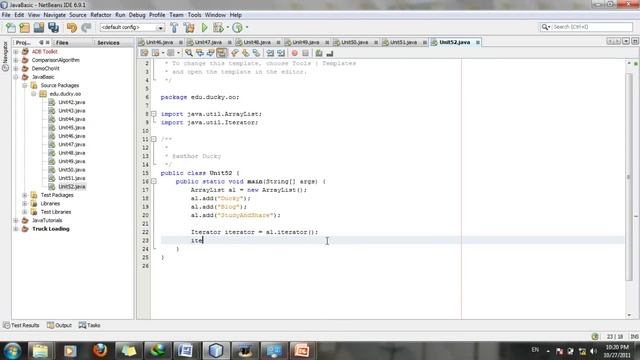
Task: Click the Uncomment icon in editor toolbar
Action: [x=330, y=53]
